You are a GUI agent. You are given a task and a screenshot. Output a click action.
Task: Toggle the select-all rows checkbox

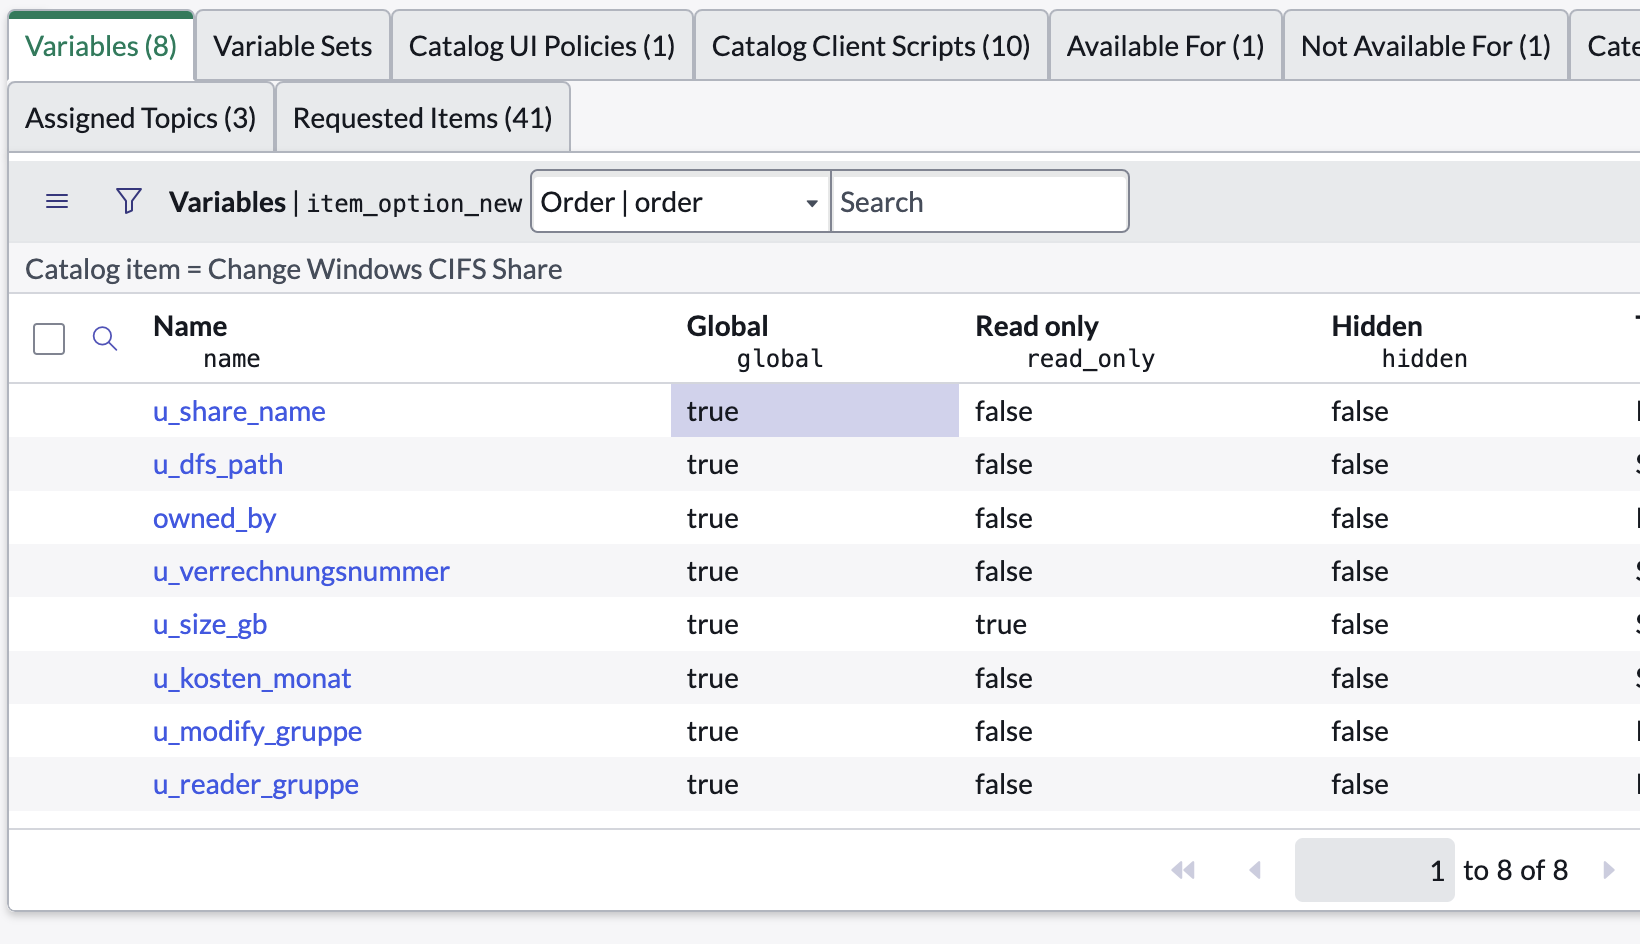pos(48,339)
